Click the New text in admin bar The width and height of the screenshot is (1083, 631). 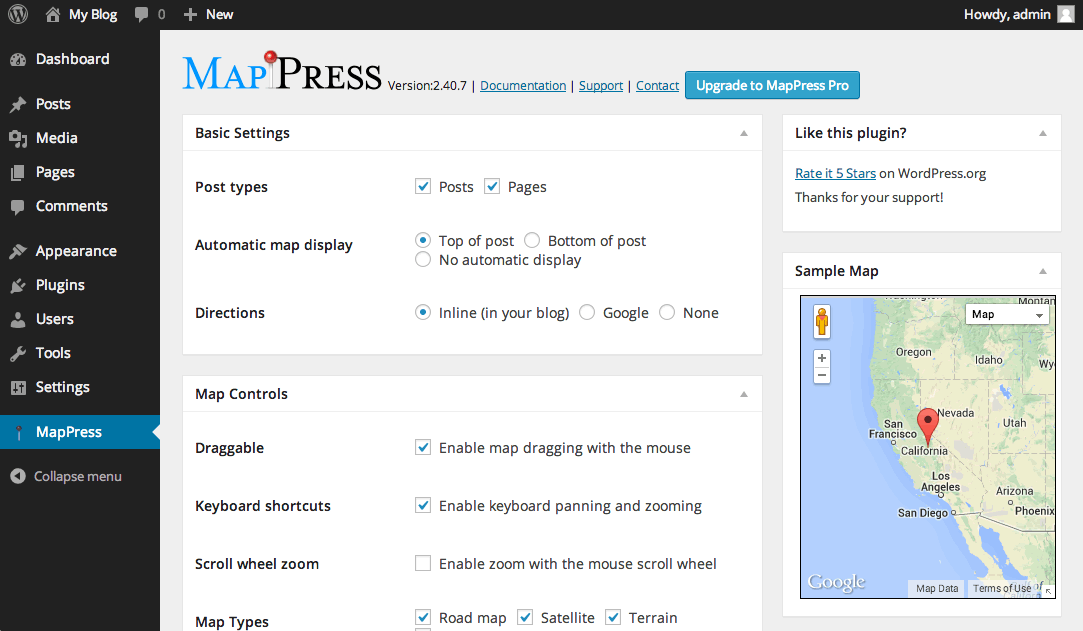220,14
